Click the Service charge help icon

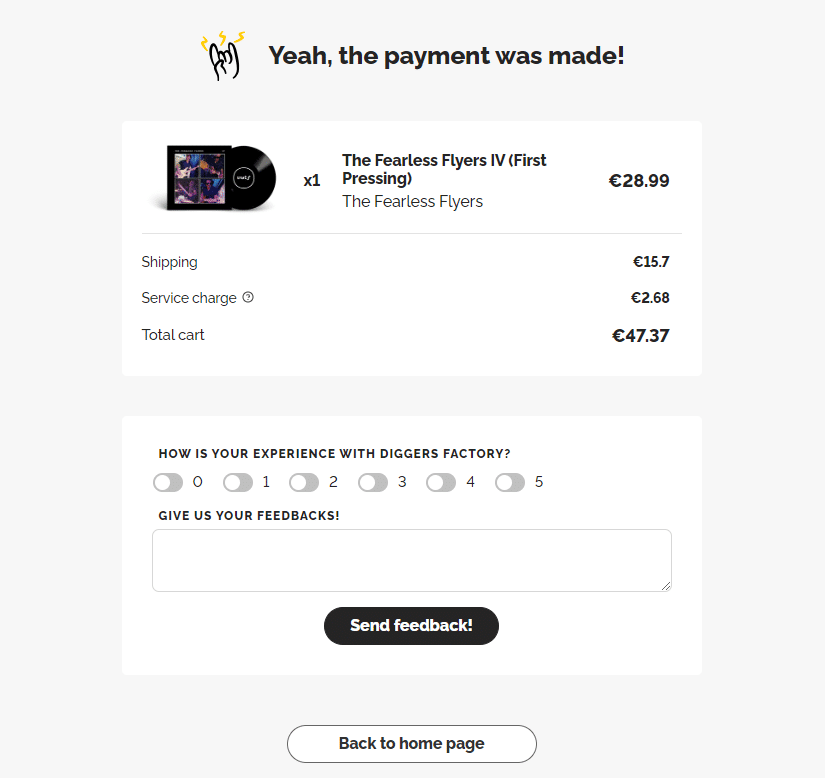click(x=248, y=297)
